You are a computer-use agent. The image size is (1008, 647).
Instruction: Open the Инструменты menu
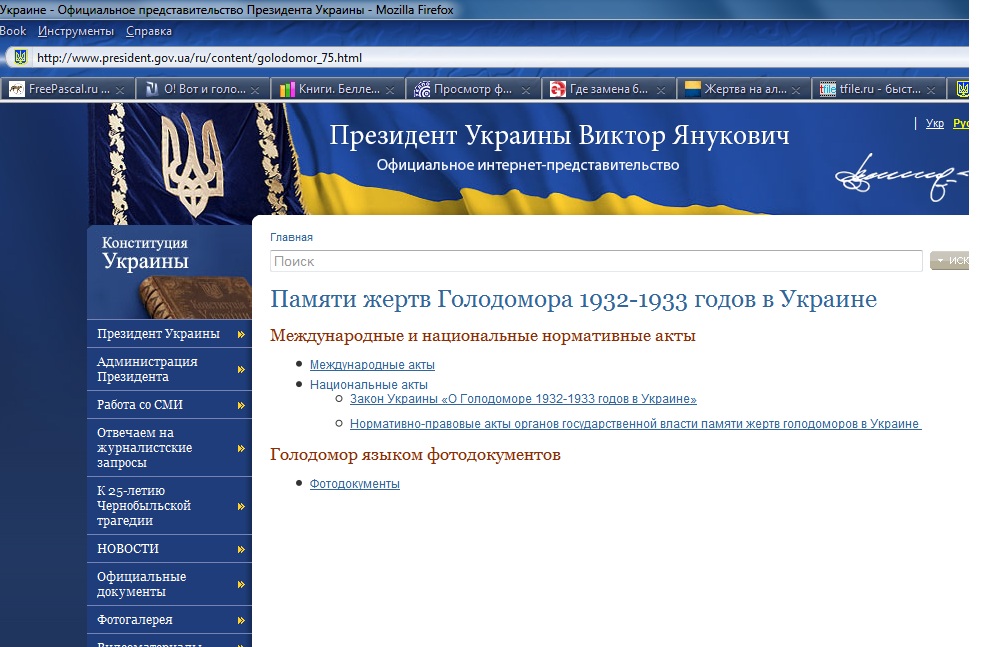click(76, 31)
